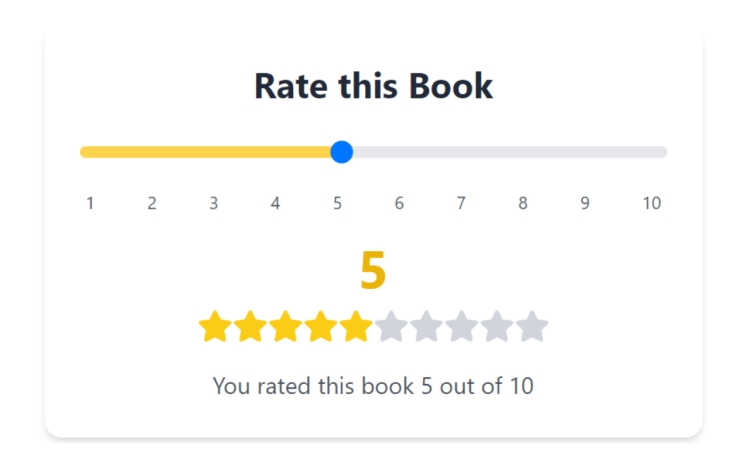
Task: Click the sixth gray star
Action: [x=391, y=326]
